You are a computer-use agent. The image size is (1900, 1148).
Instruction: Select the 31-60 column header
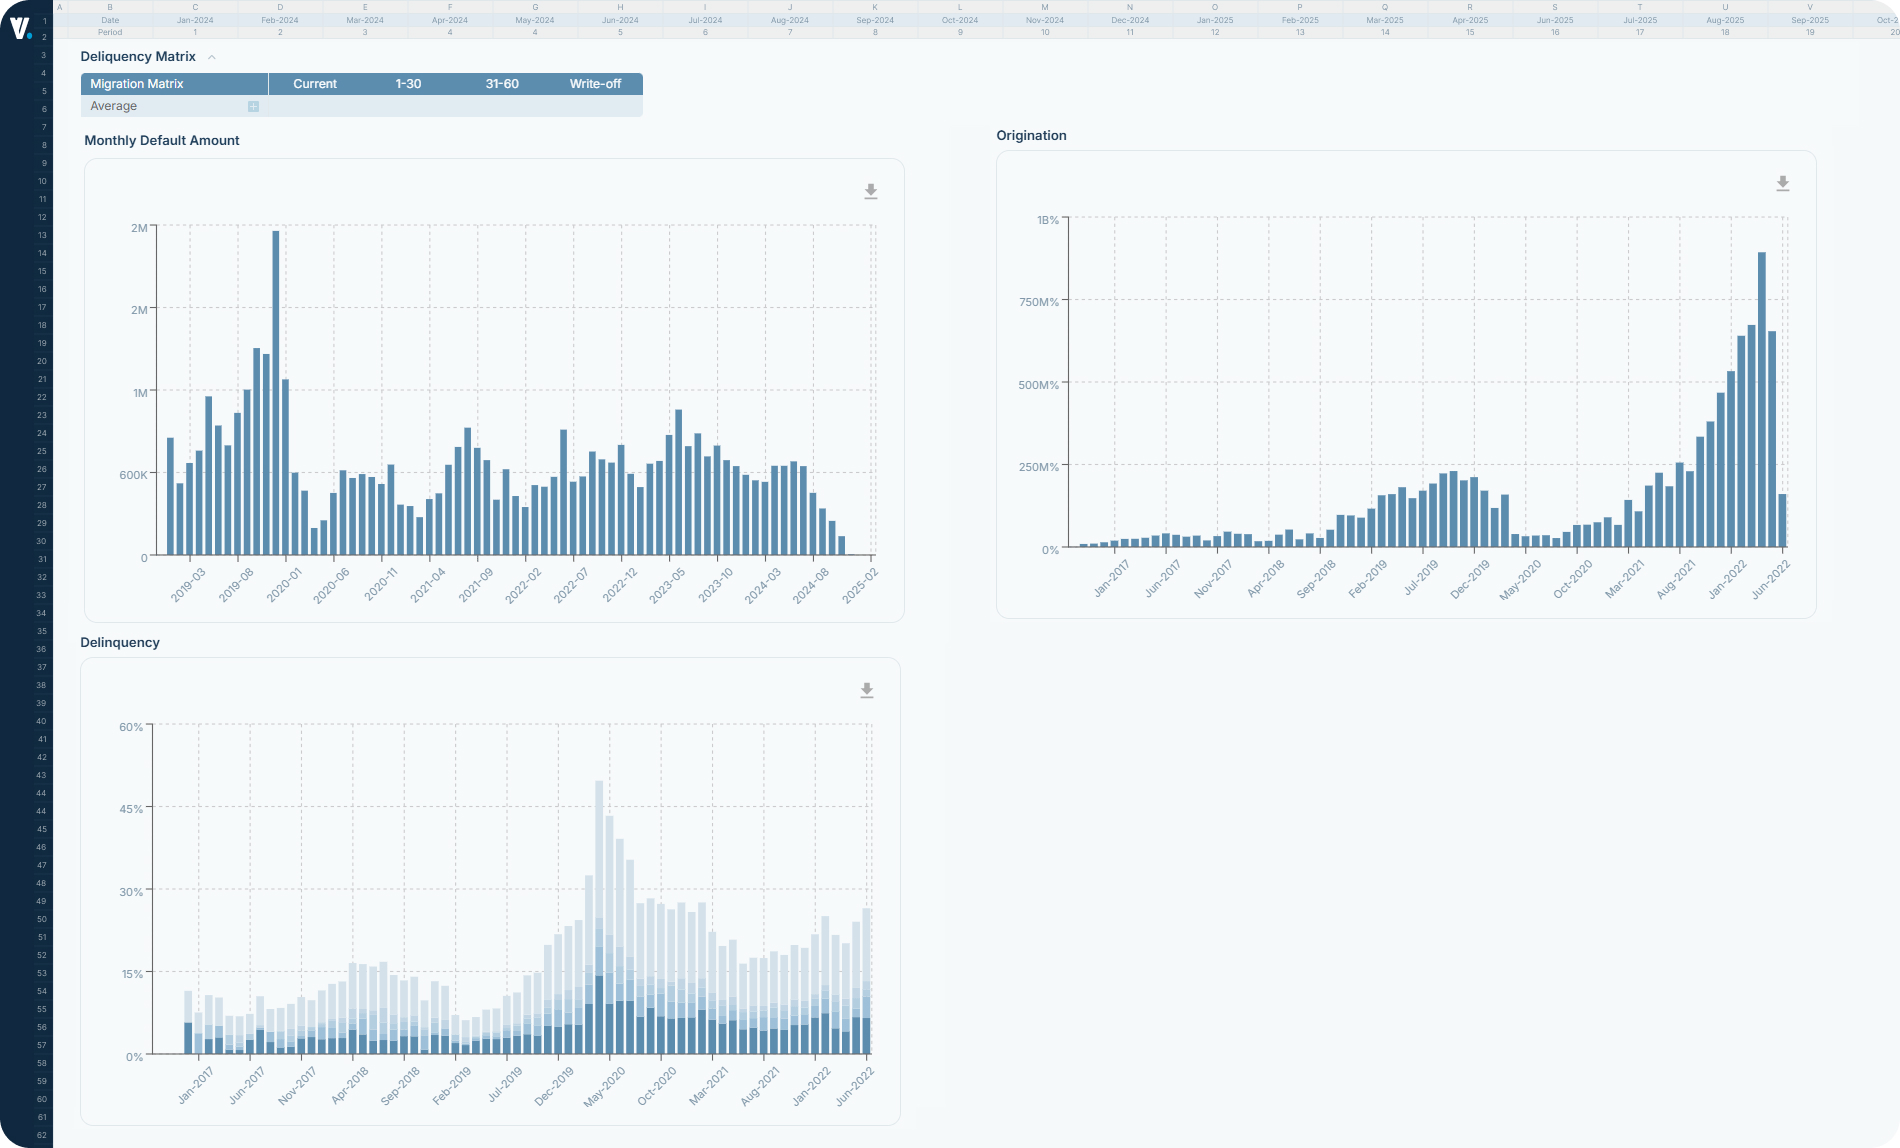pos(502,84)
